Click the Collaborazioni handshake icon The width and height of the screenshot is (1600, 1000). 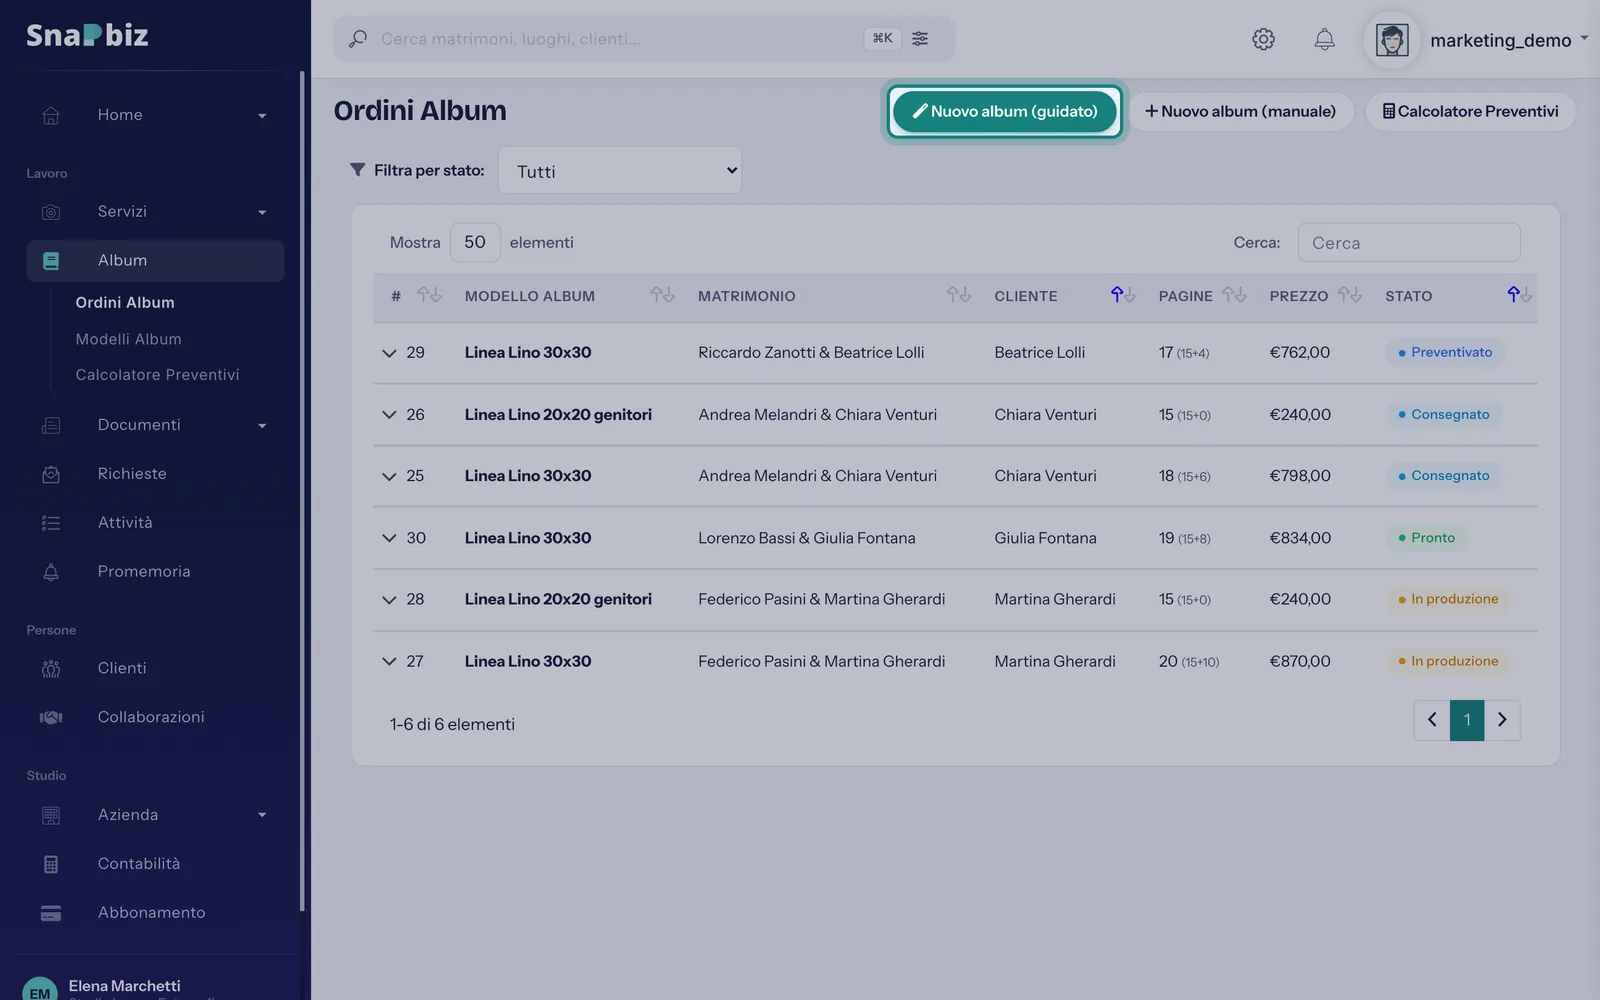point(51,717)
